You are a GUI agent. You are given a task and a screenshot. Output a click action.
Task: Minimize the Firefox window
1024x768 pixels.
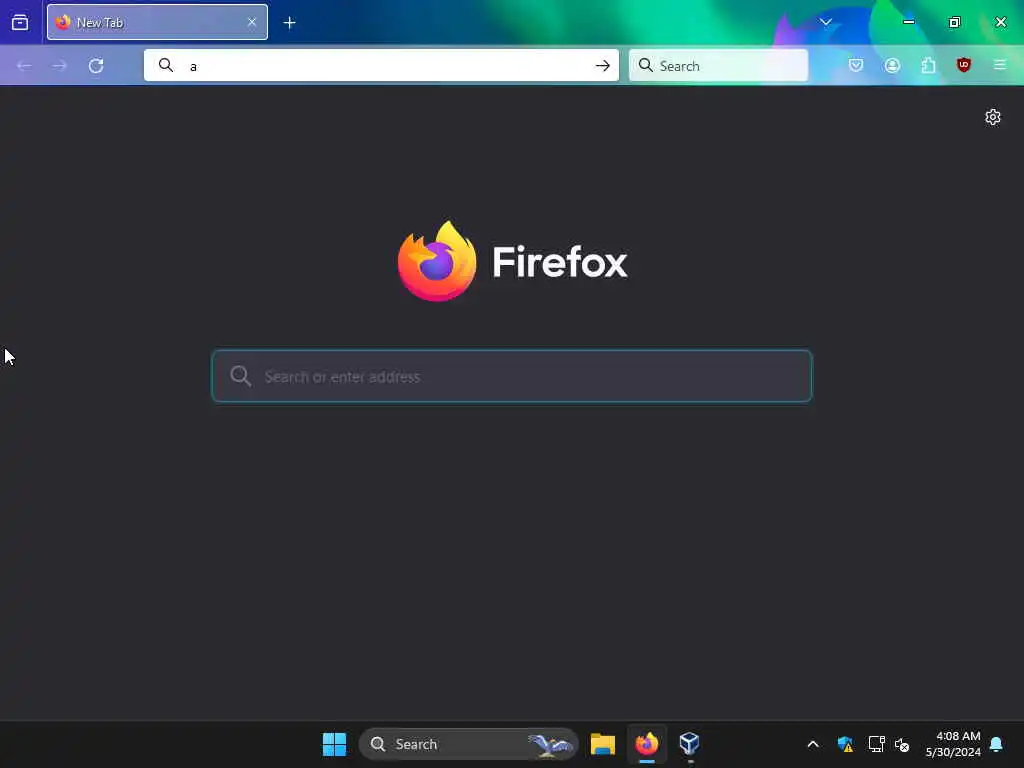pyautogui.click(x=908, y=22)
